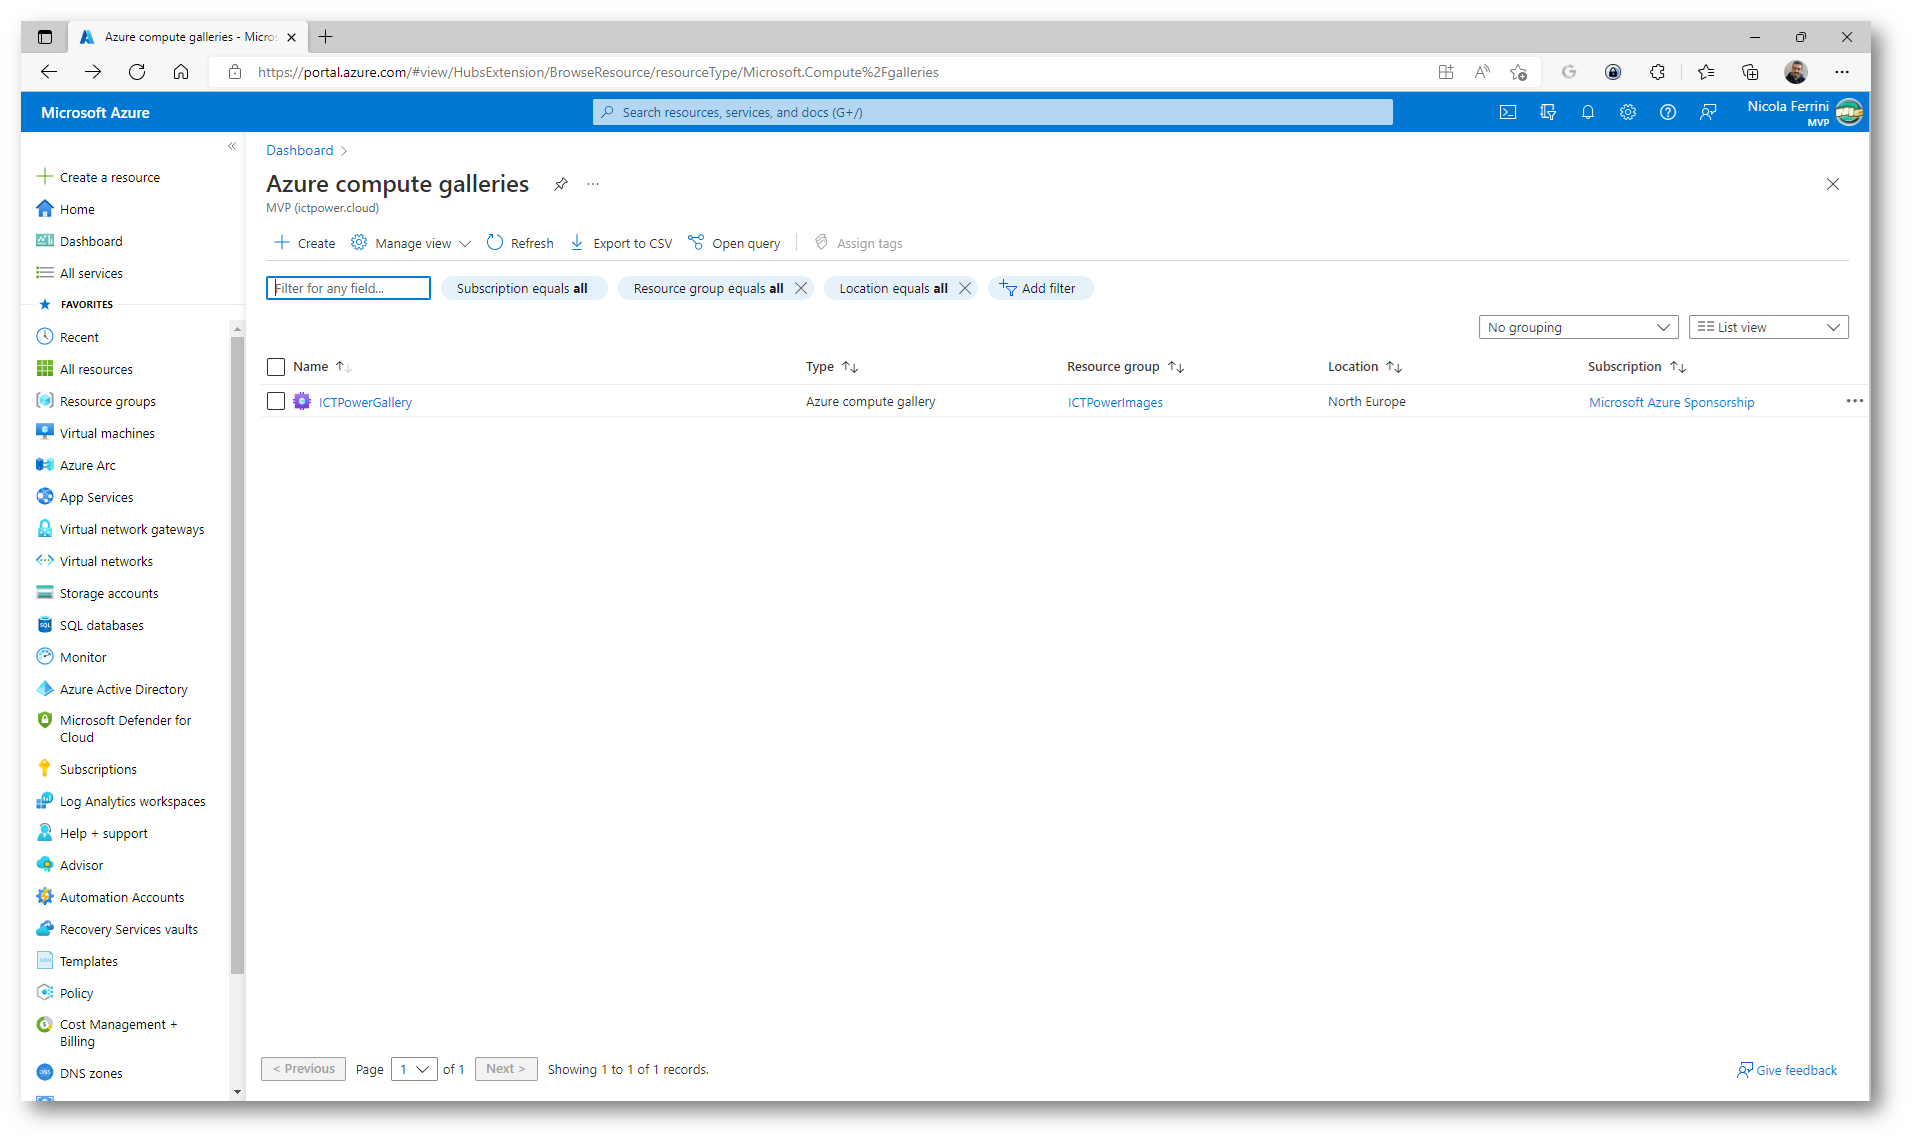Screen dimensions: 1913x1143
Task: Open Storage accounts in the sidebar
Action: pyautogui.click(x=109, y=593)
